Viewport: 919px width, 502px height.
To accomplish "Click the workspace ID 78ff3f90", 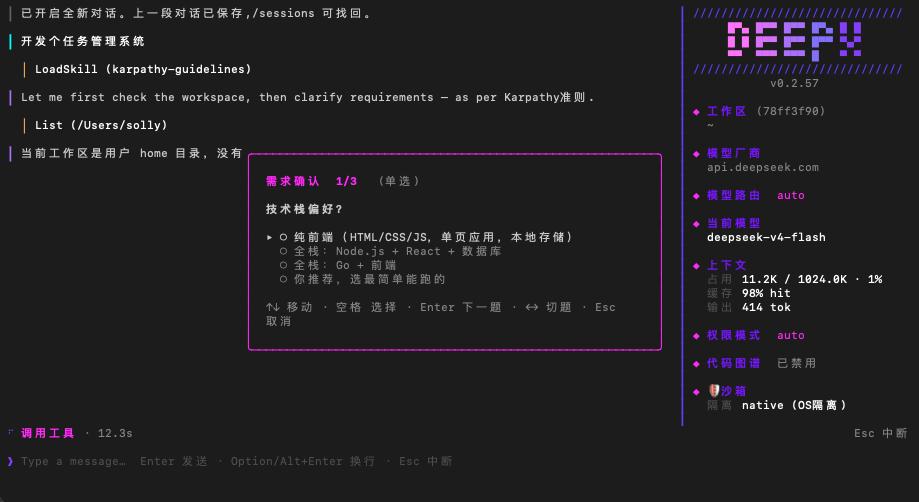I will tap(791, 111).
